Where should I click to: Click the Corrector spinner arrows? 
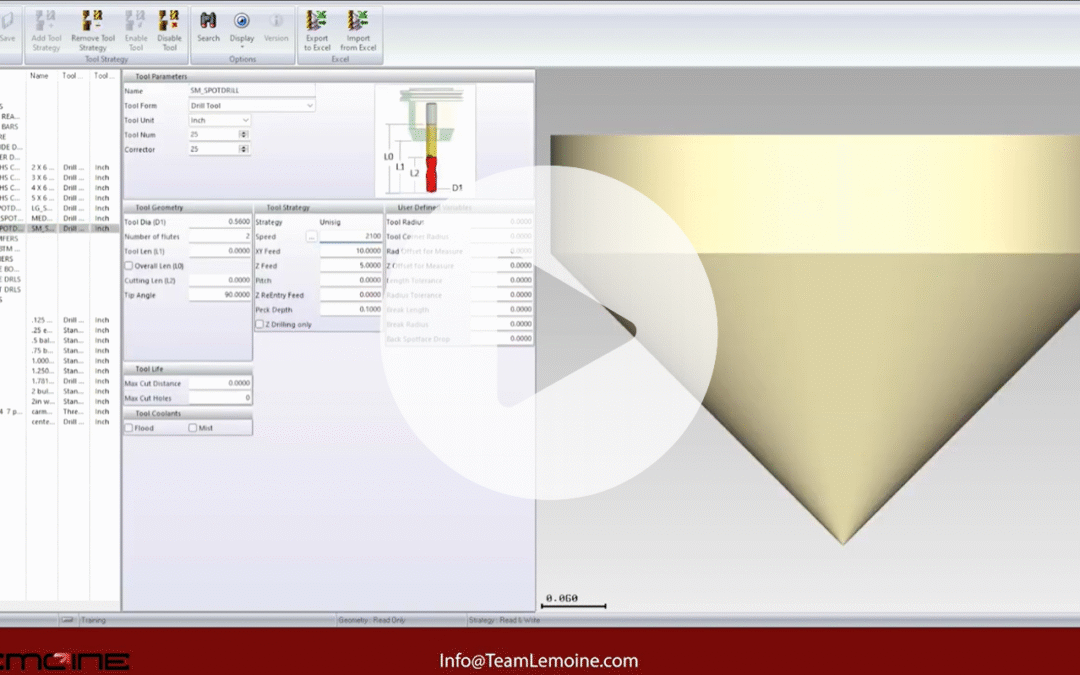click(x=244, y=149)
